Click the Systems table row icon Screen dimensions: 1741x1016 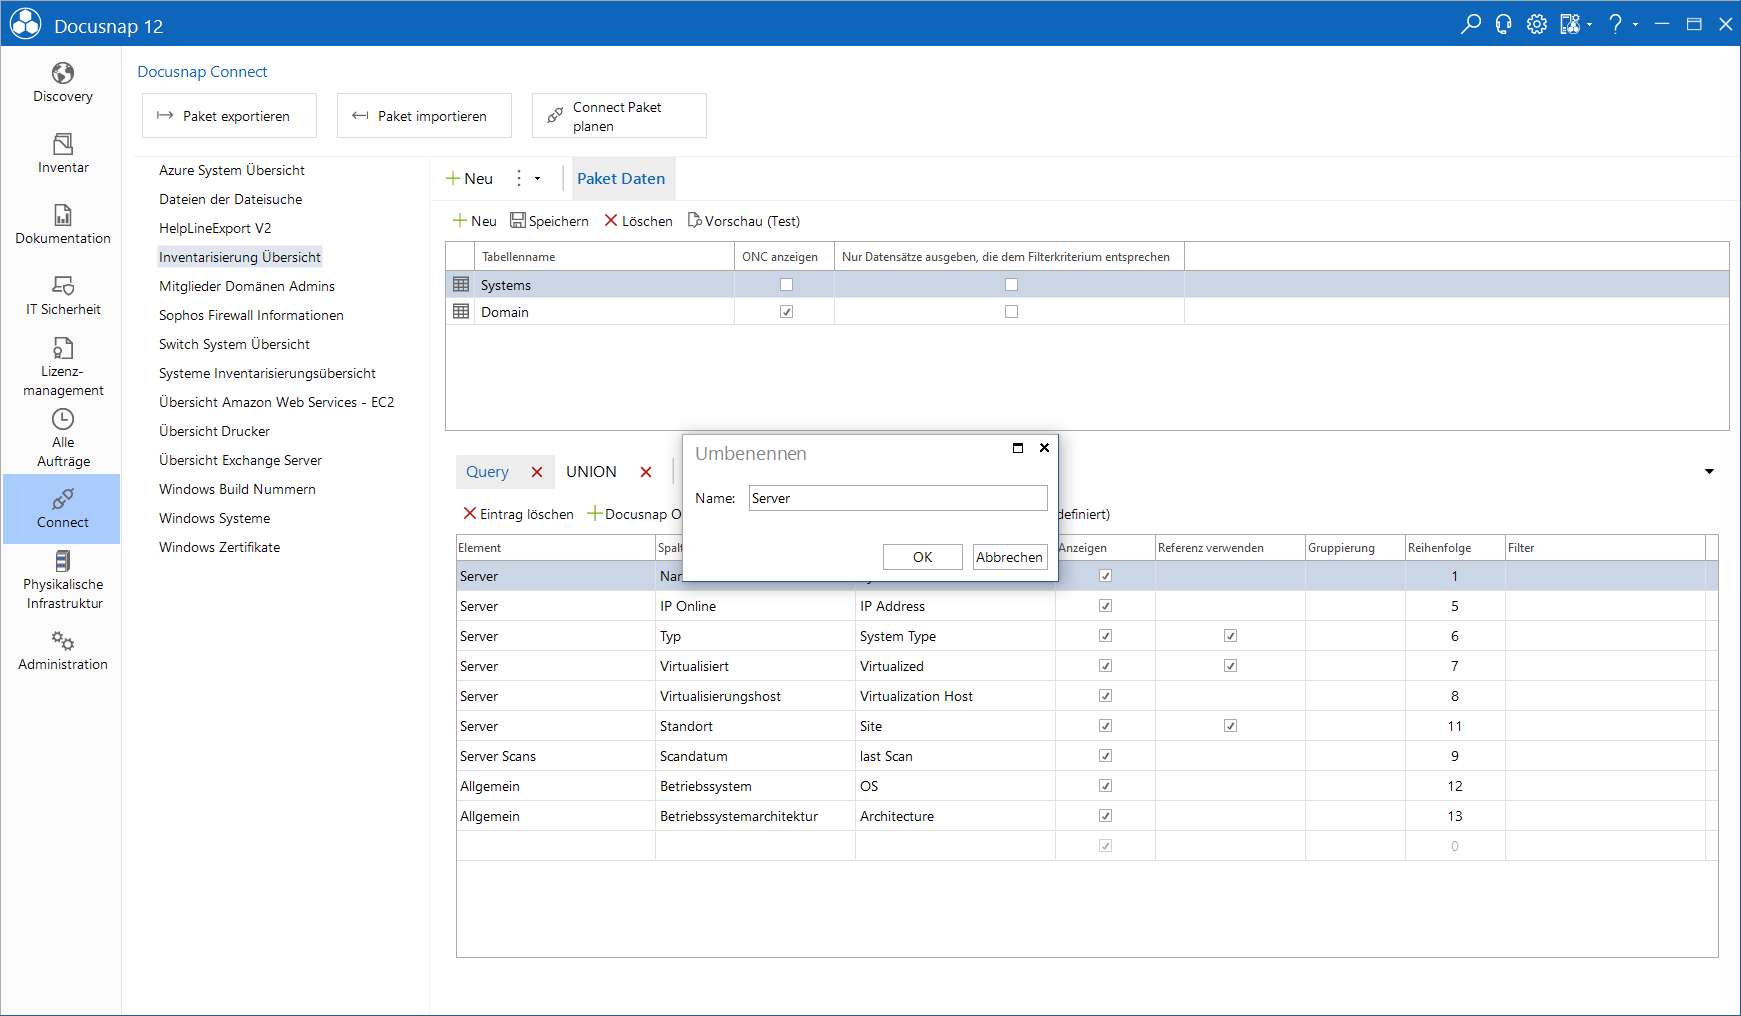click(x=461, y=284)
